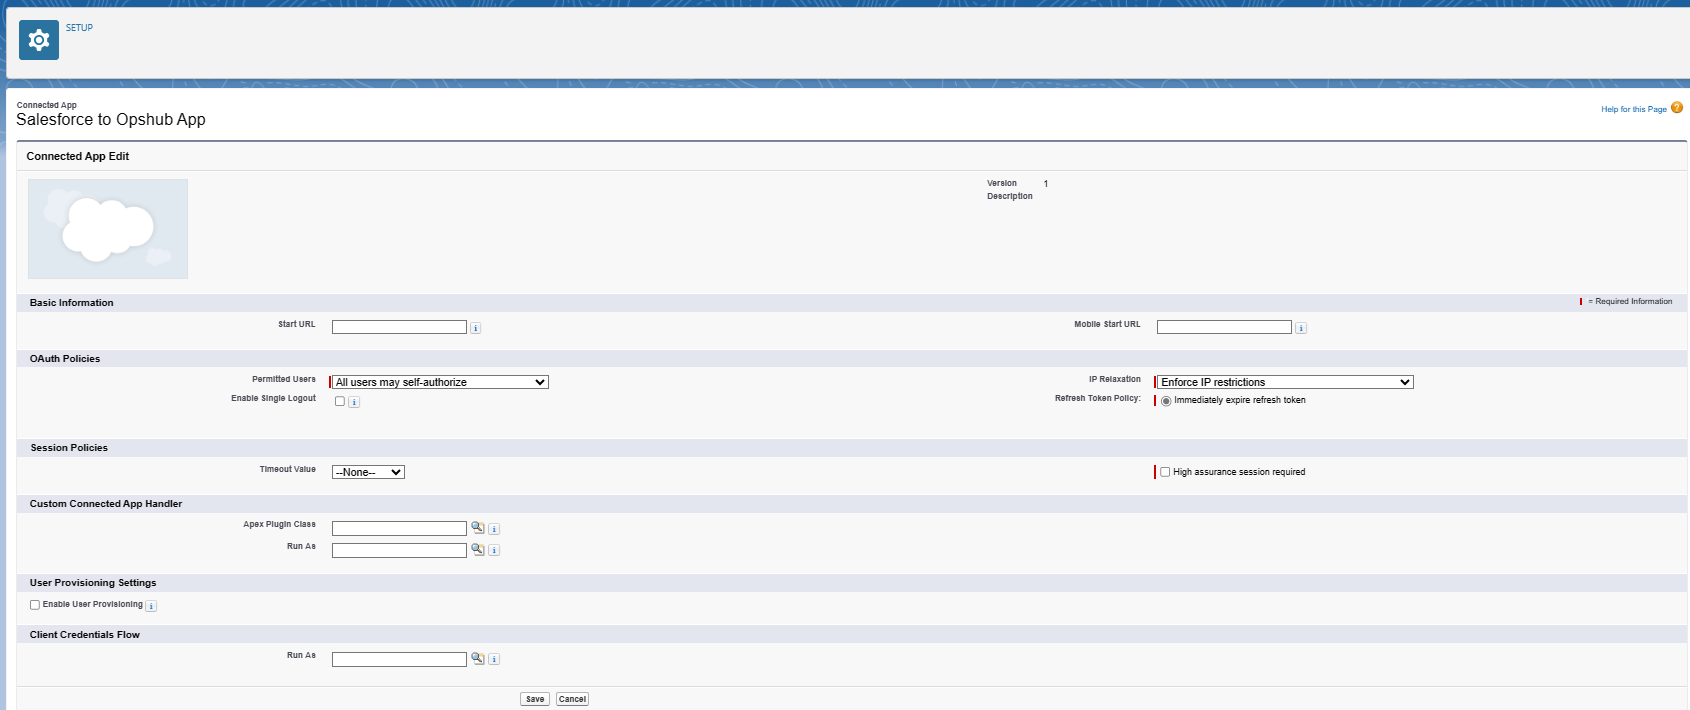Select Immediately expire refresh token radio

tap(1166, 401)
